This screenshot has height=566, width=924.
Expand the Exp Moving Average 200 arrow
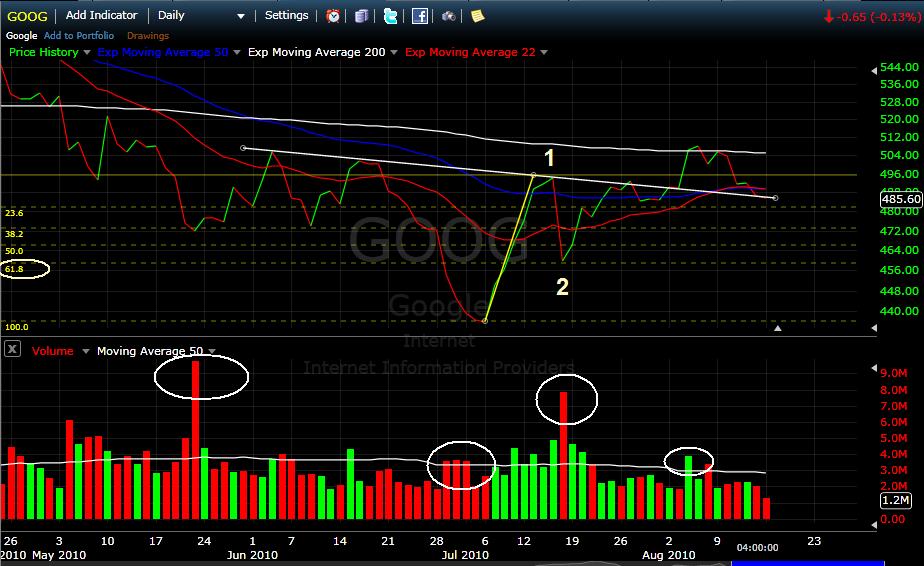tap(394, 52)
